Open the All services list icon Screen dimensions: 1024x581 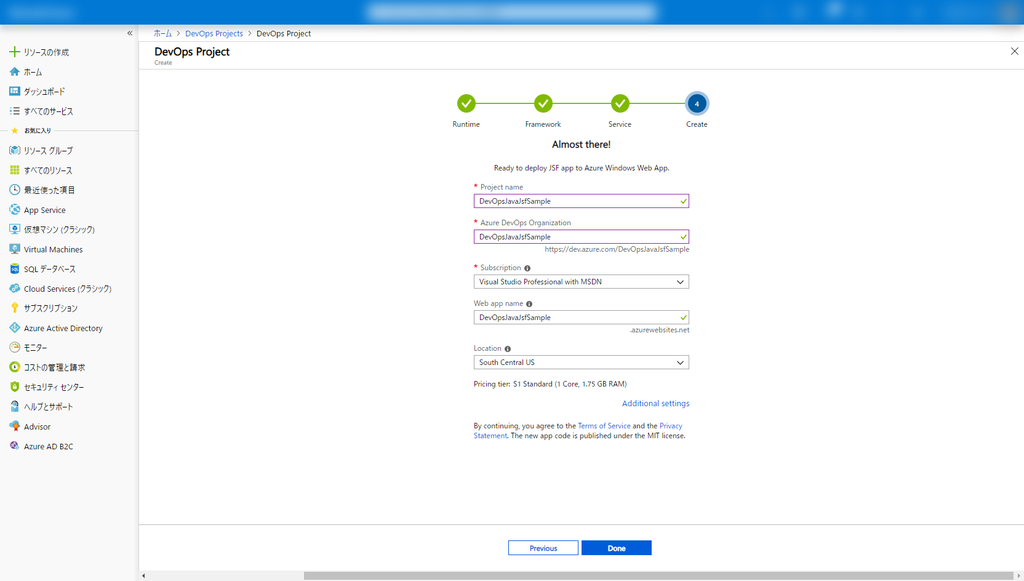click(14, 111)
